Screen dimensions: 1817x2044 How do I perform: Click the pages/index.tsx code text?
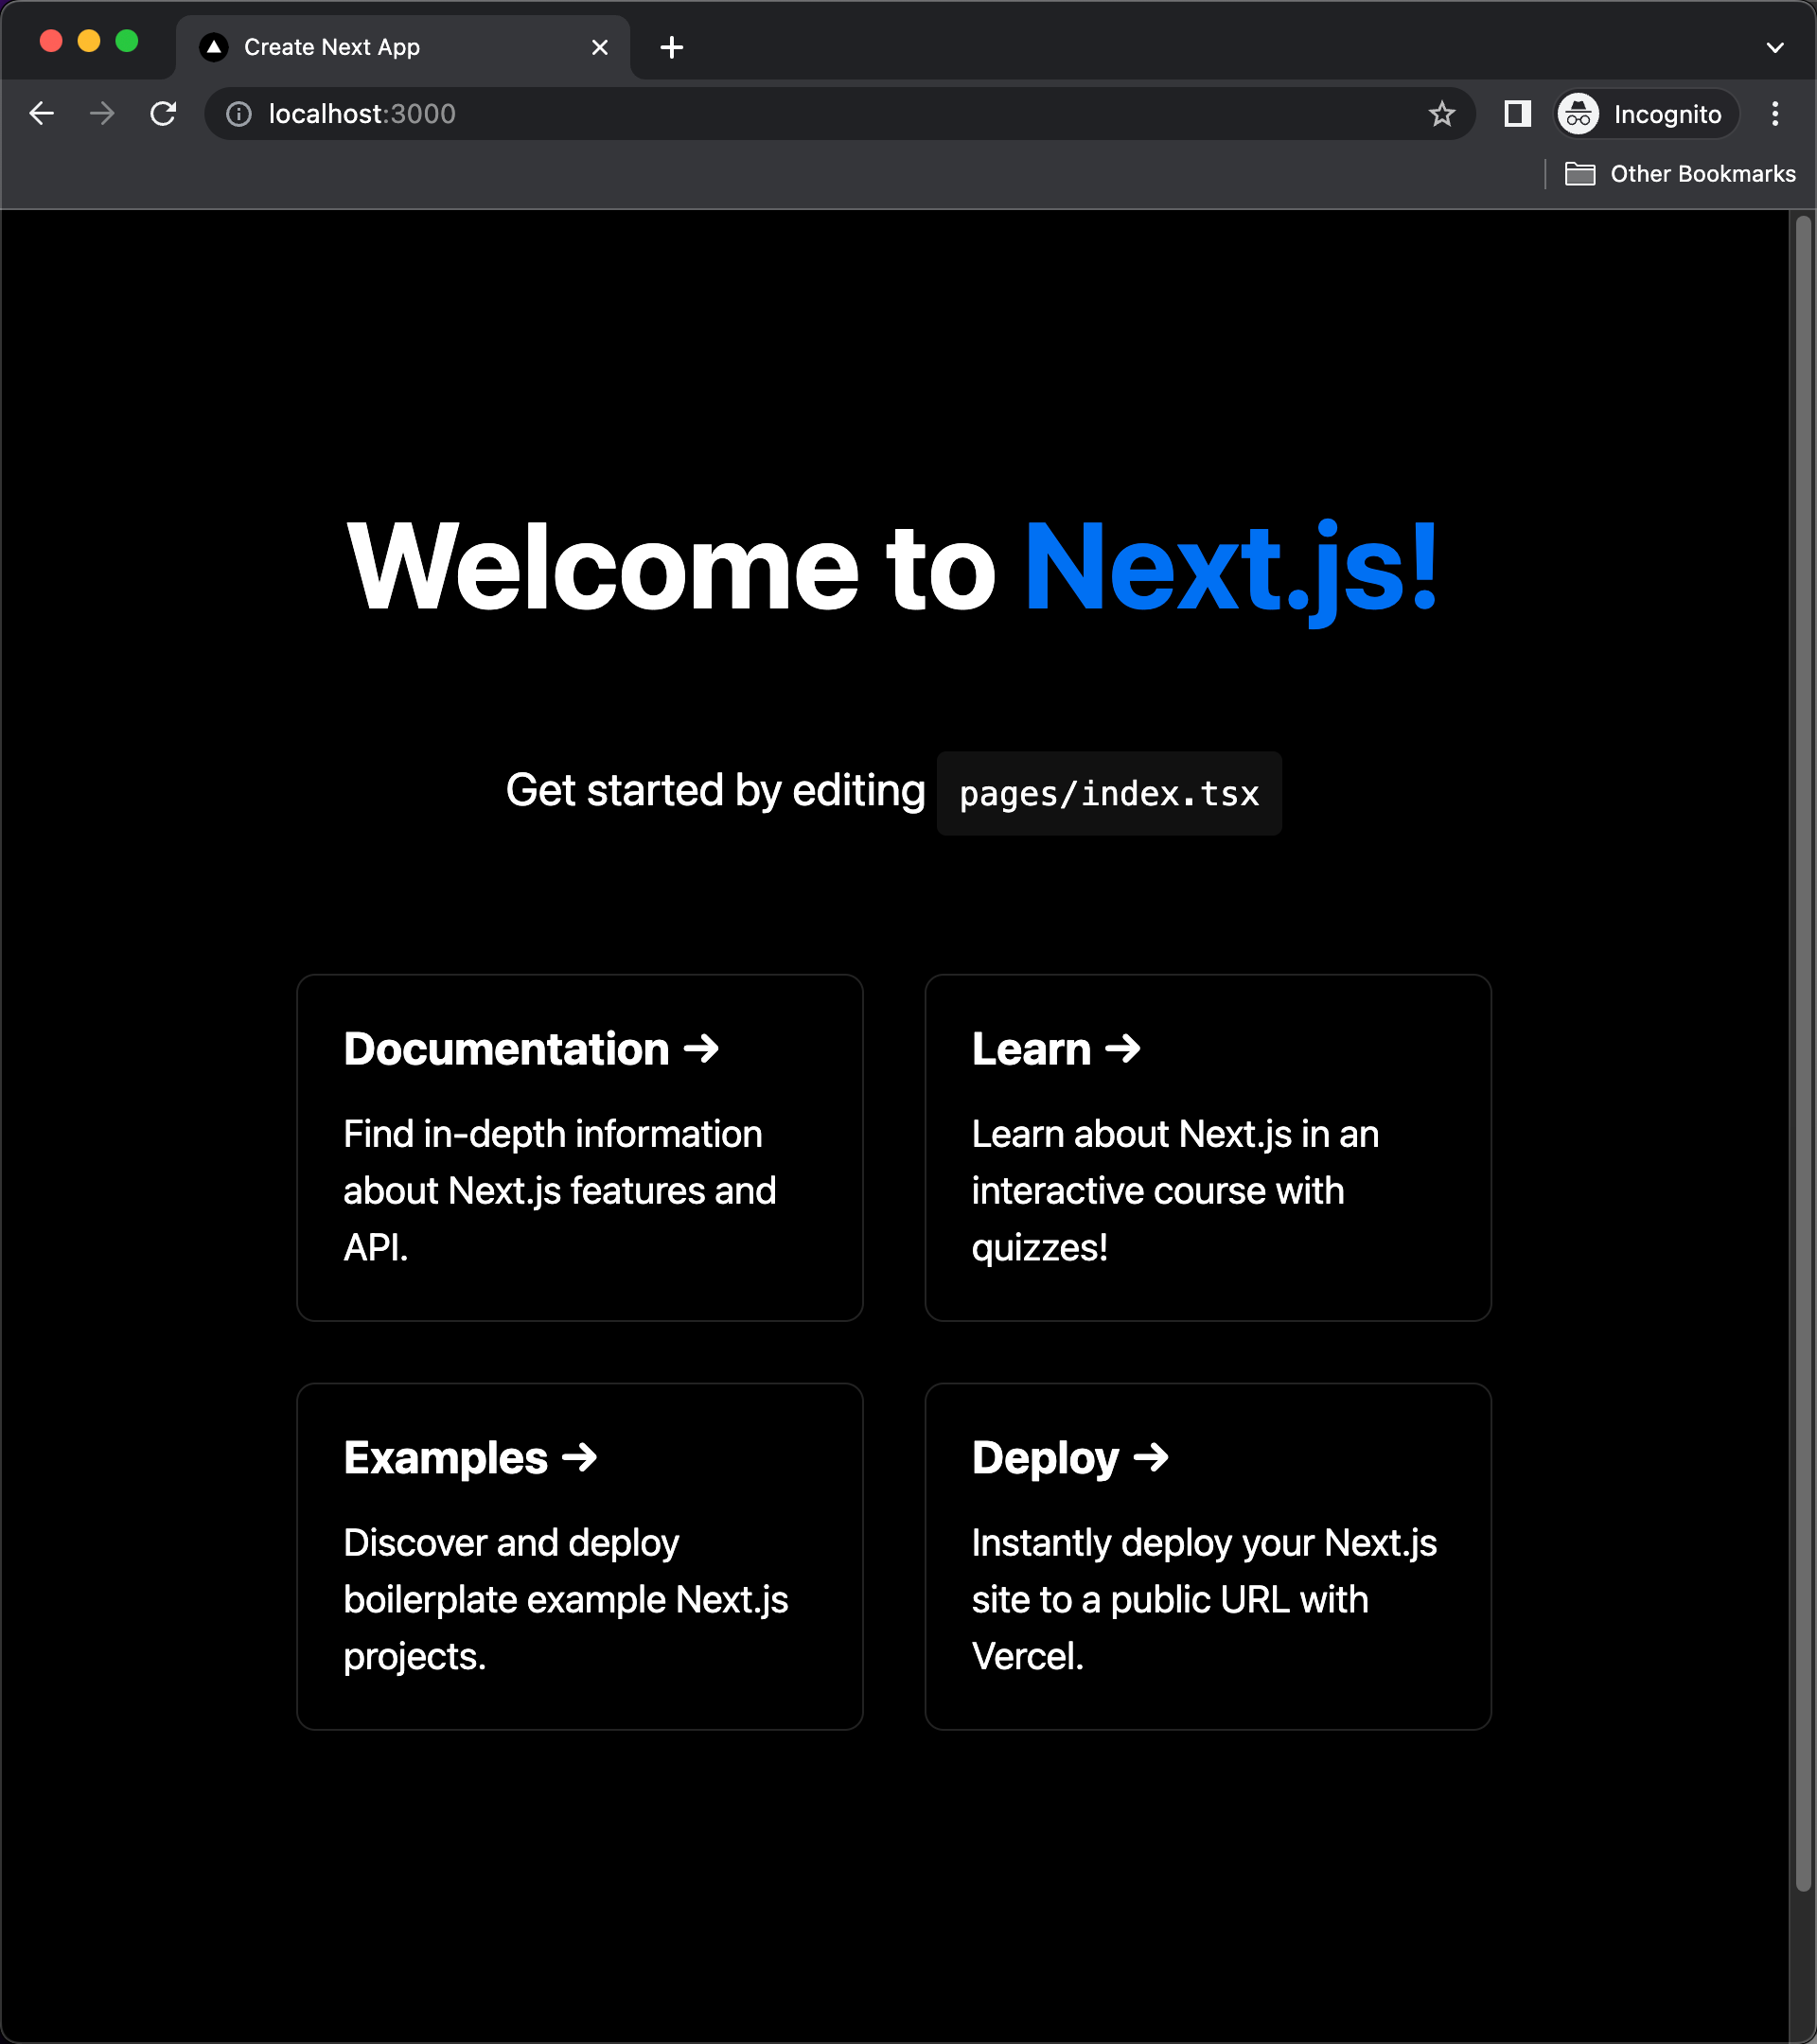[1109, 794]
